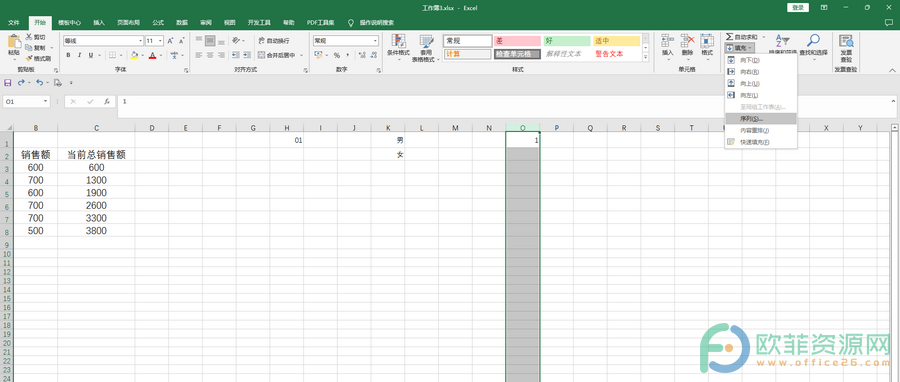Expand the underline style dropdown arrow
Viewport: 900px width, 382px height.
[x=98, y=56]
